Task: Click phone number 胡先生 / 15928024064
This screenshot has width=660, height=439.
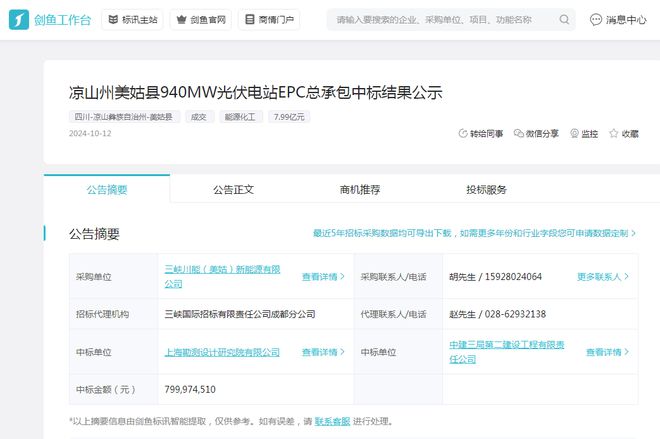Action: 495,277
